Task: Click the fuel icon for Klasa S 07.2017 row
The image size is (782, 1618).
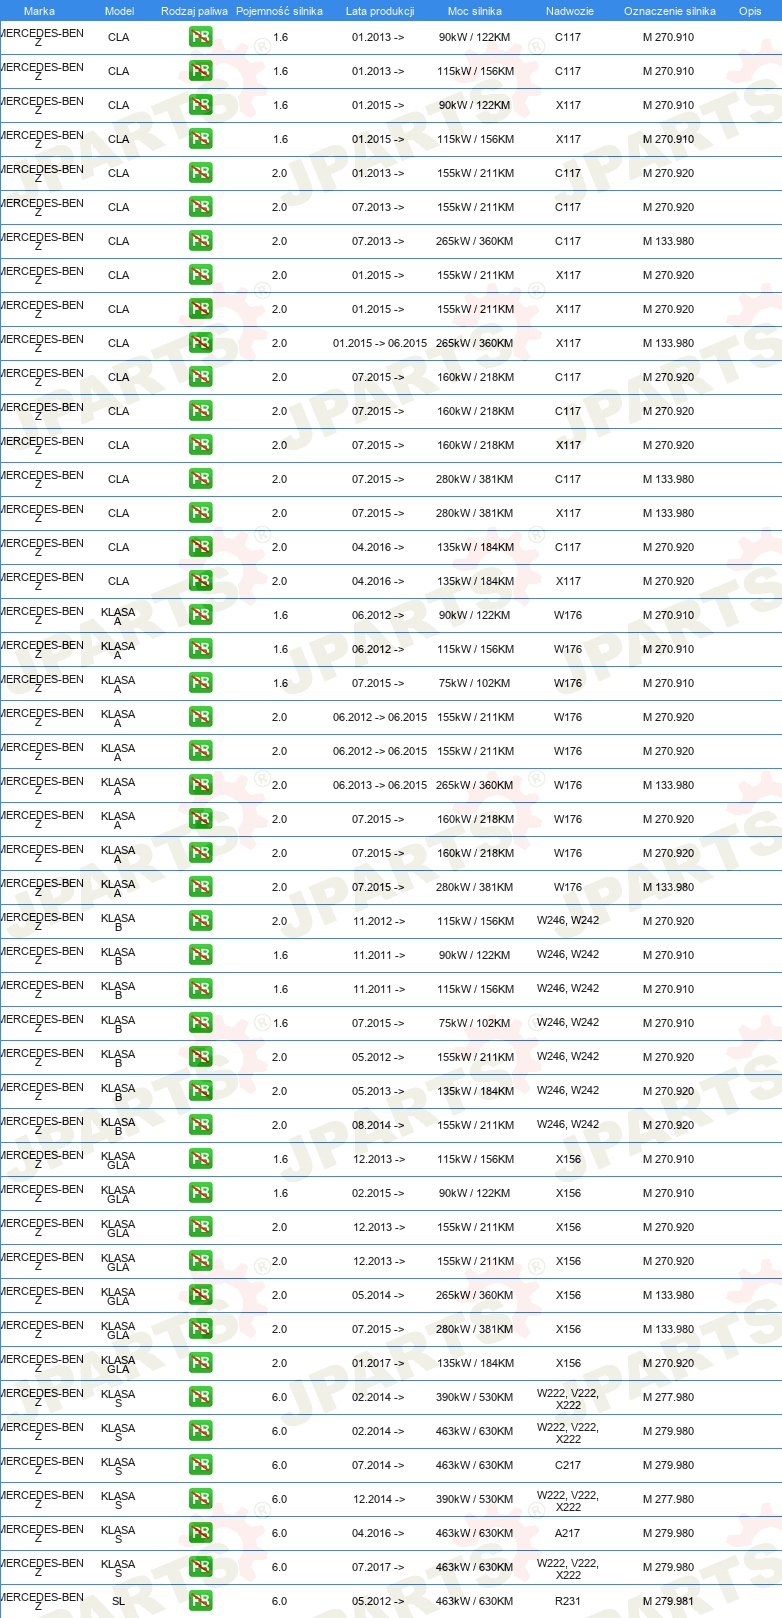Action: pyautogui.click(x=200, y=1567)
